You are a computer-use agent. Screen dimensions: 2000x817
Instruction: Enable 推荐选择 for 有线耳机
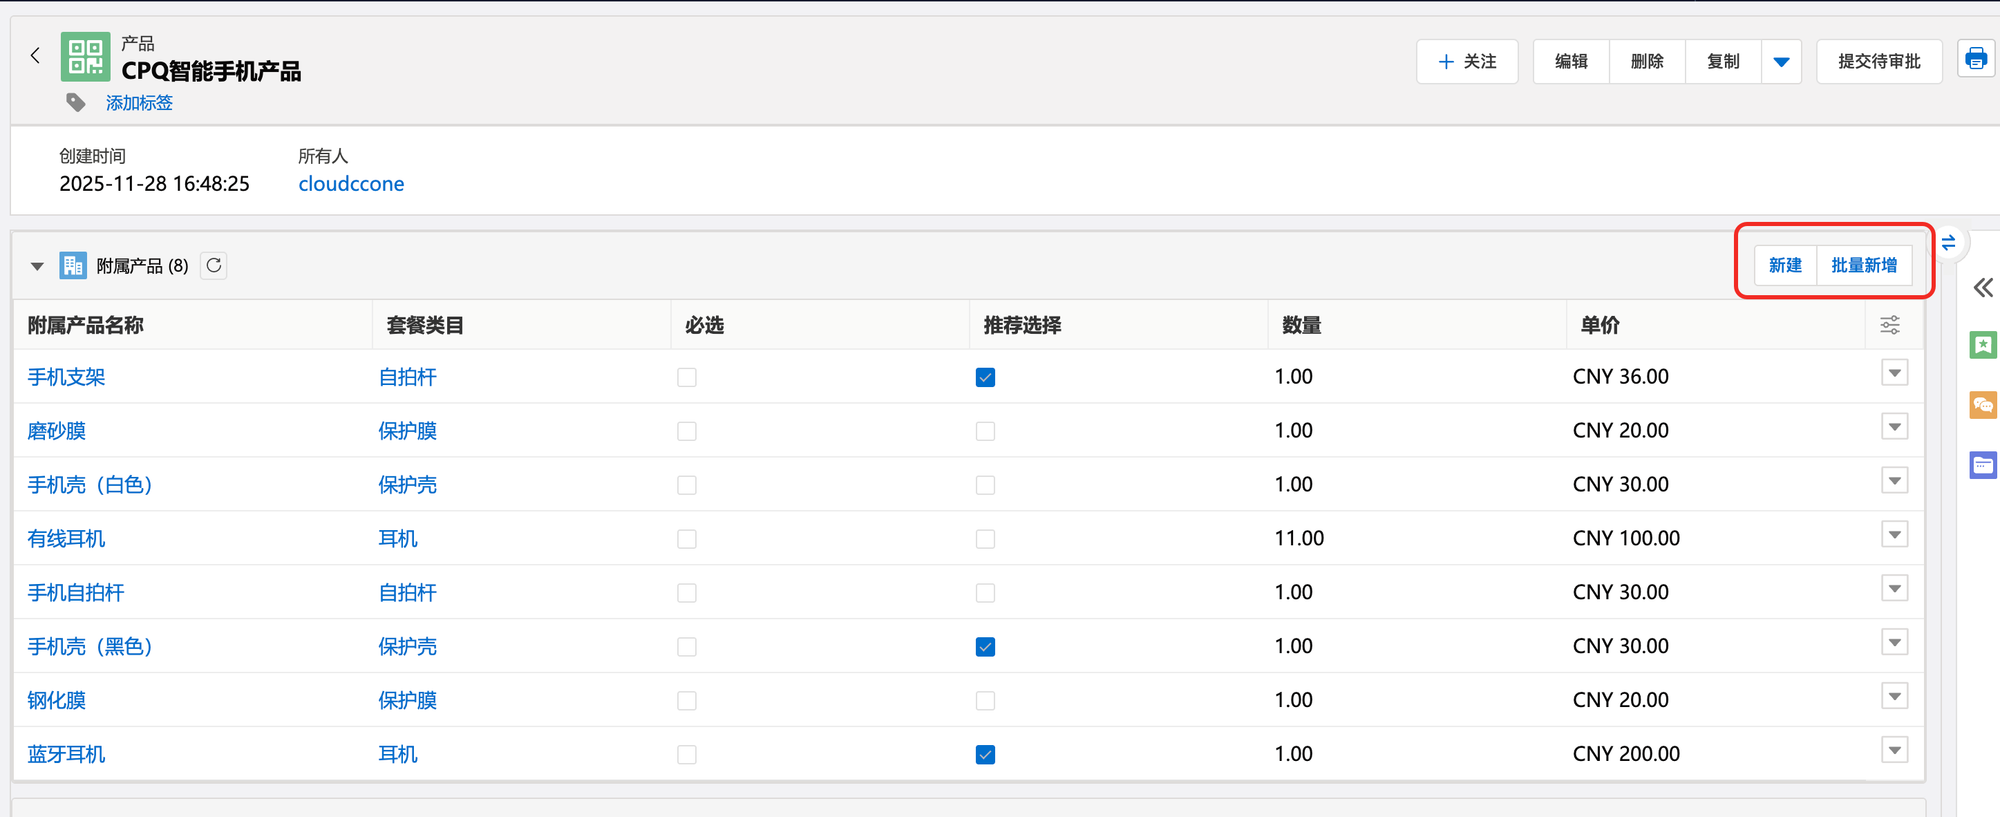985,540
